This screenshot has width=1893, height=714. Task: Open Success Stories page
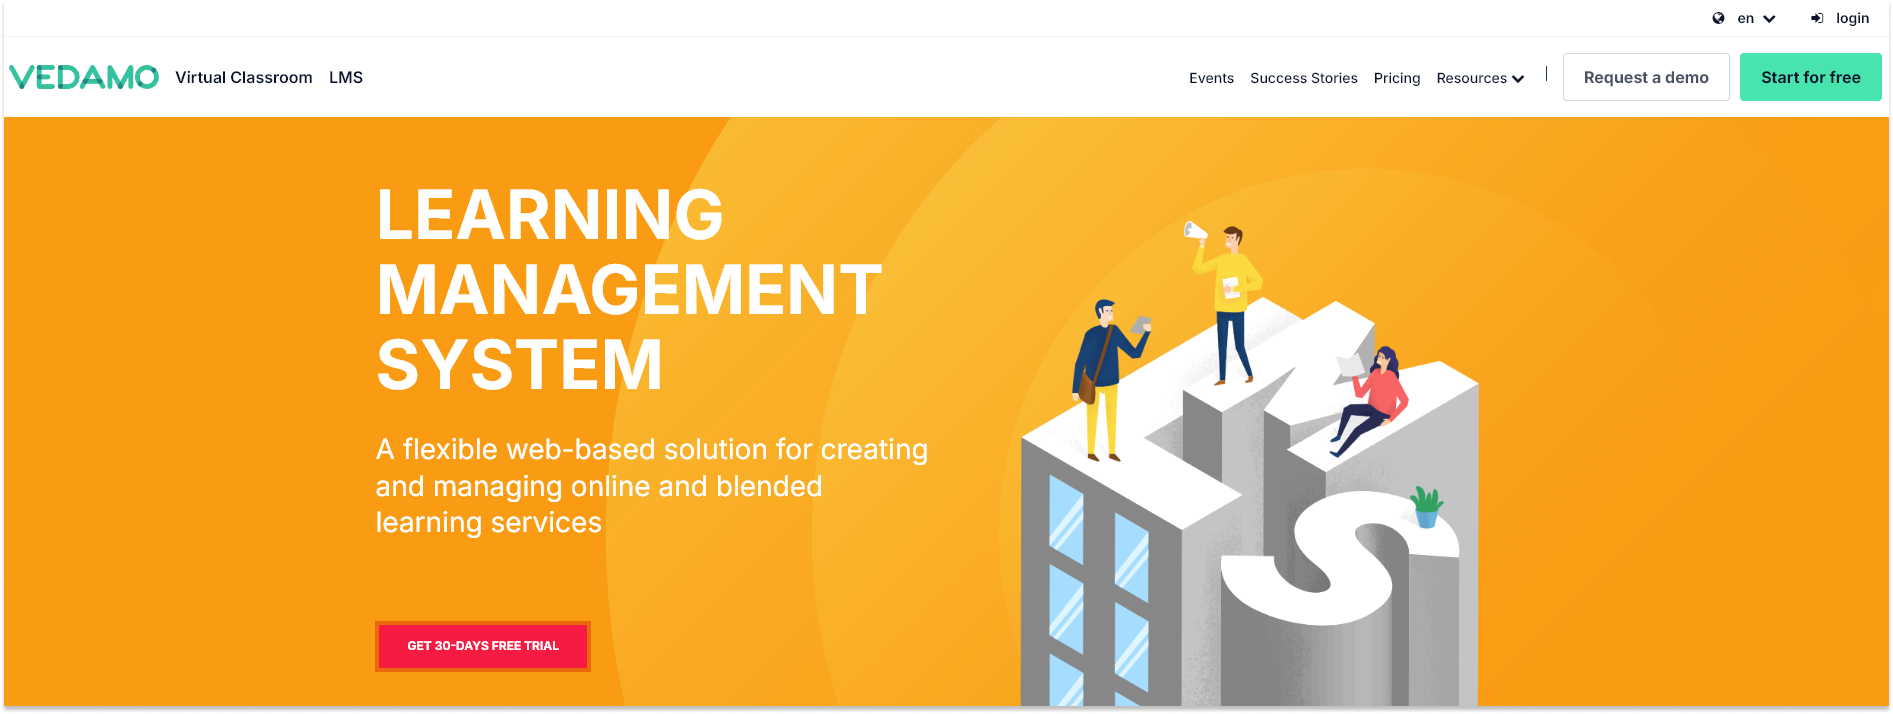[1304, 78]
